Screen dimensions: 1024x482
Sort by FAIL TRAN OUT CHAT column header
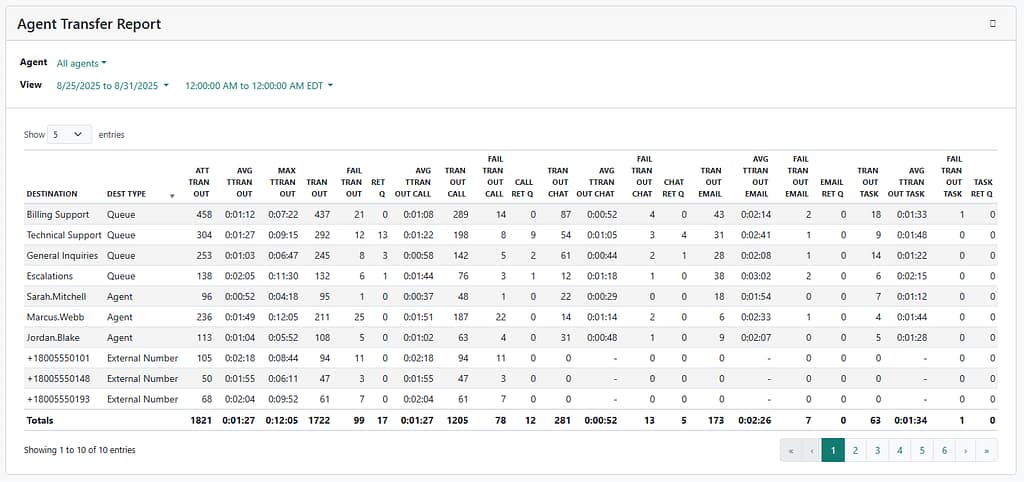(x=644, y=176)
